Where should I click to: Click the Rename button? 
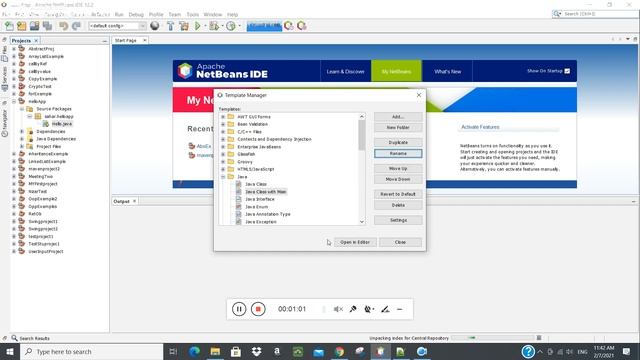[x=398, y=153]
